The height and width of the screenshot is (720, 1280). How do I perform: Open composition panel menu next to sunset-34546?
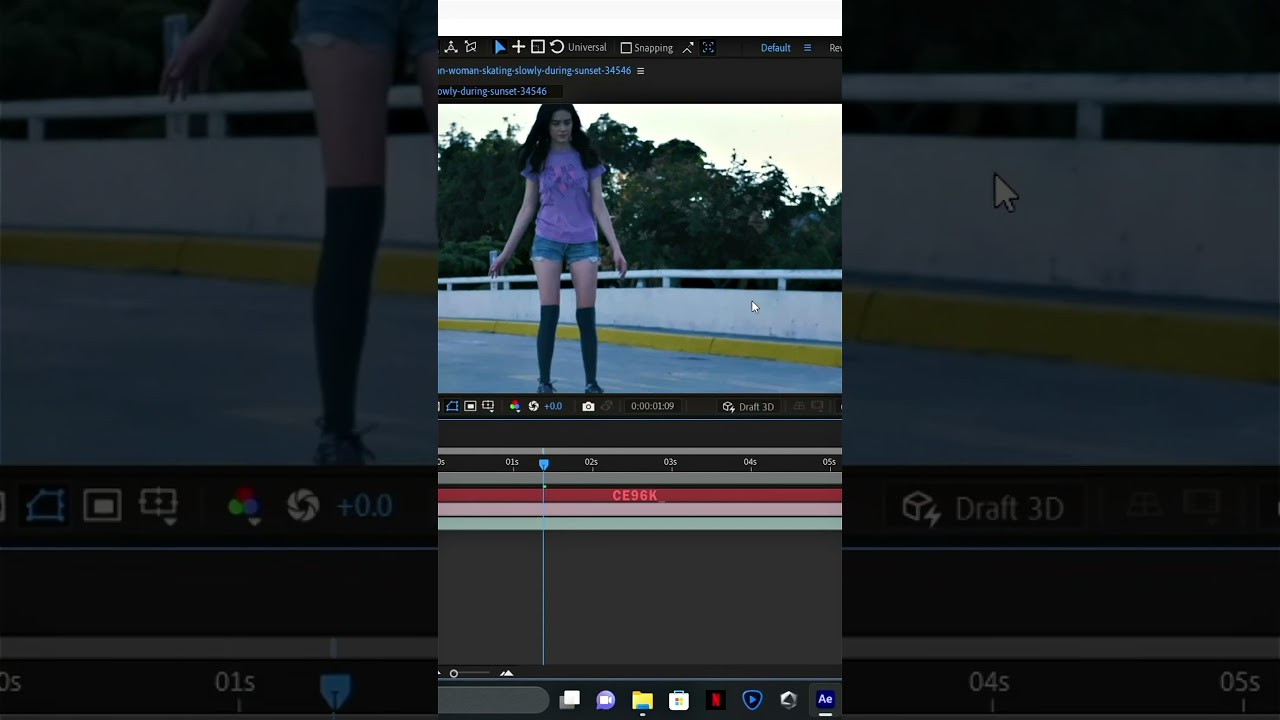pos(640,71)
